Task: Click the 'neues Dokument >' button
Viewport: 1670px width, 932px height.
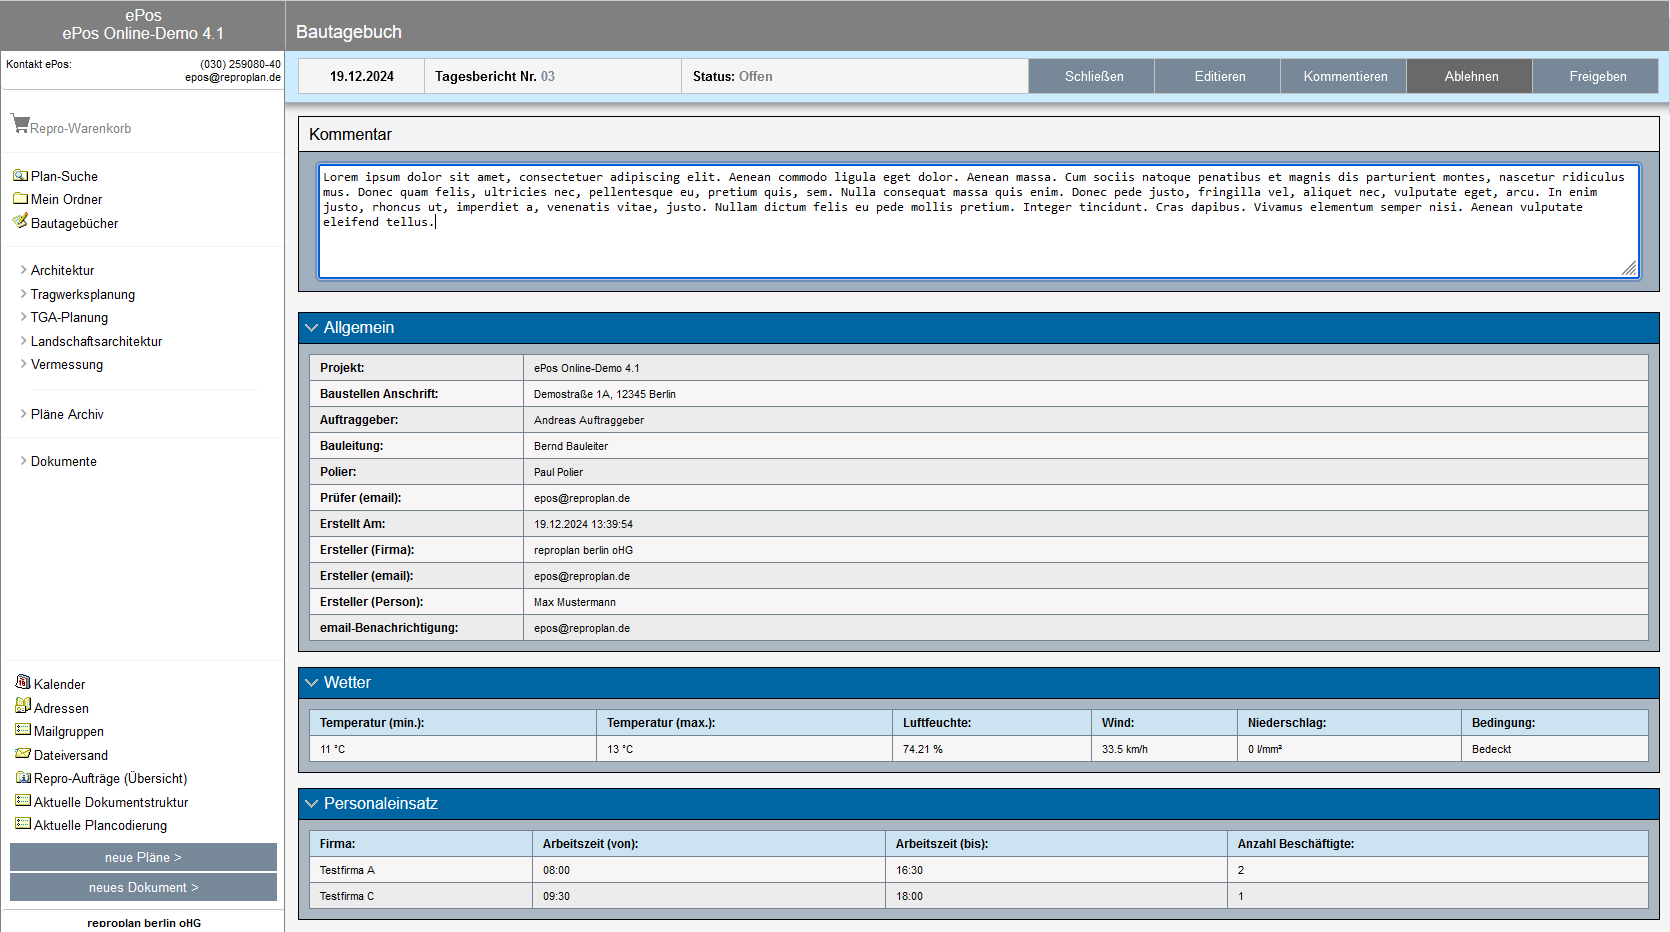Action: point(143,887)
